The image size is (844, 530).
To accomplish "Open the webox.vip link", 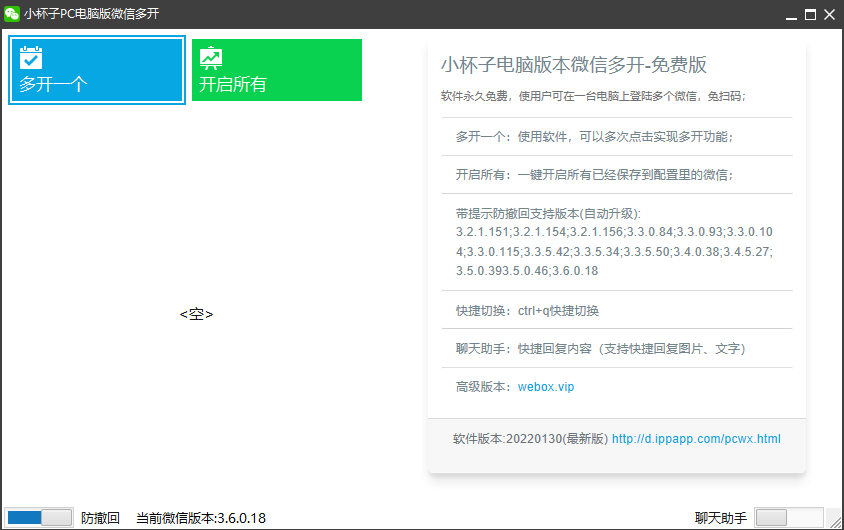I will click(546, 387).
